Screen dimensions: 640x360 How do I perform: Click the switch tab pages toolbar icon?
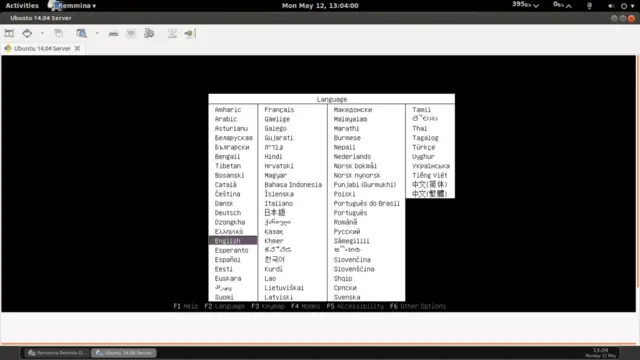tap(59, 33)
